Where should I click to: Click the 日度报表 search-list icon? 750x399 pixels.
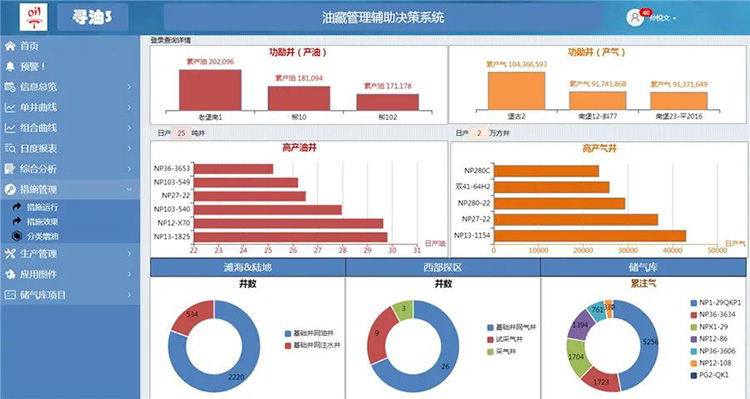[x=10, y=148]
